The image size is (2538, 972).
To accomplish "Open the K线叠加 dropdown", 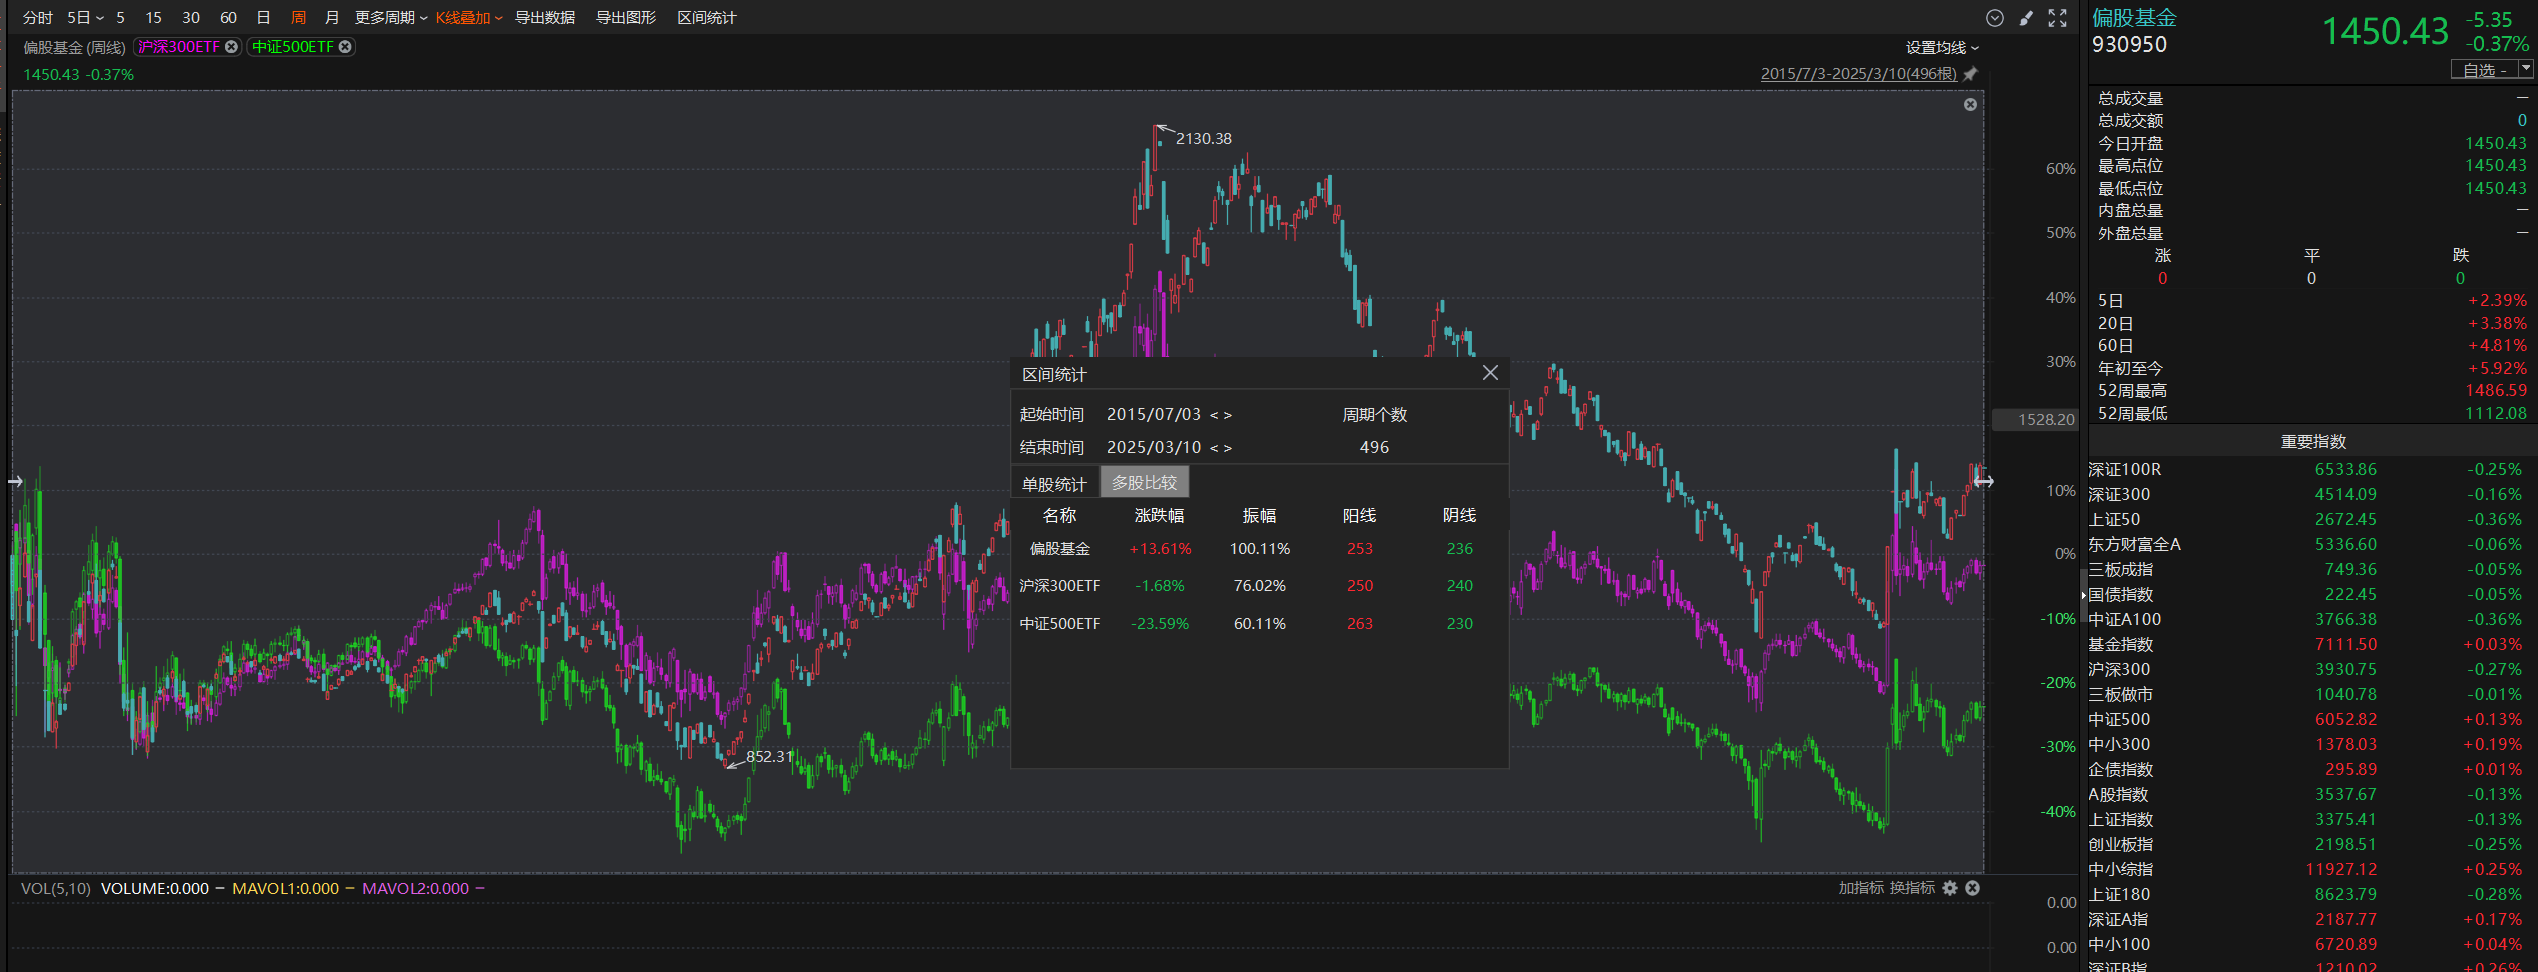I will pos(468,18).
